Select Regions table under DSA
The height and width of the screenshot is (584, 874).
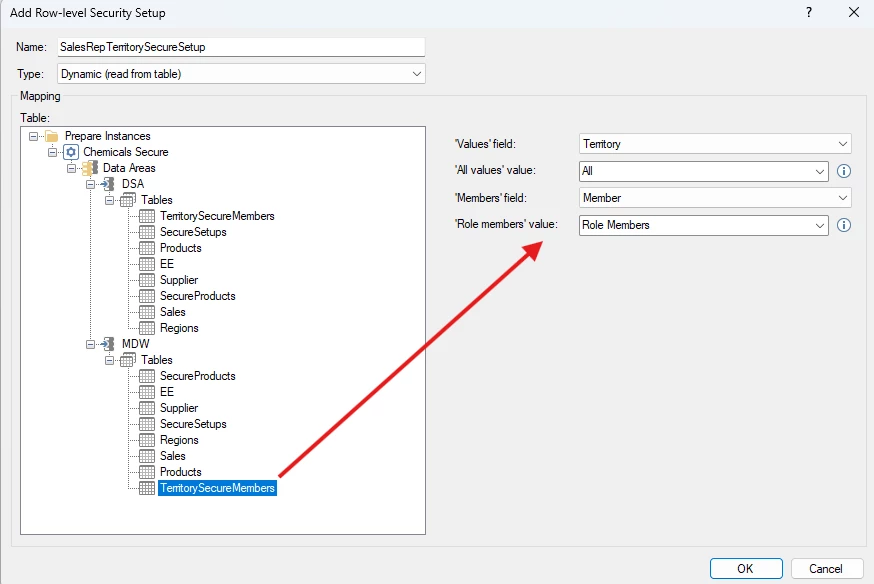coord(179,328)
